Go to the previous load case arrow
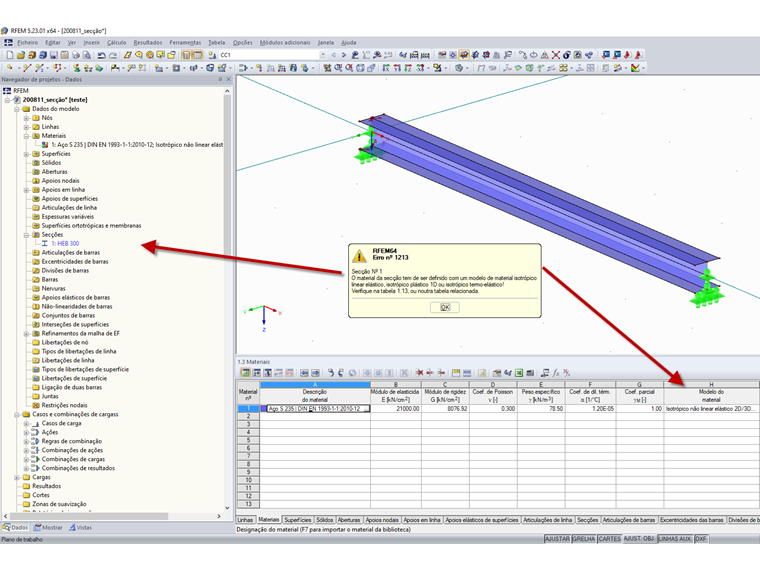 [x=333, y=55]
